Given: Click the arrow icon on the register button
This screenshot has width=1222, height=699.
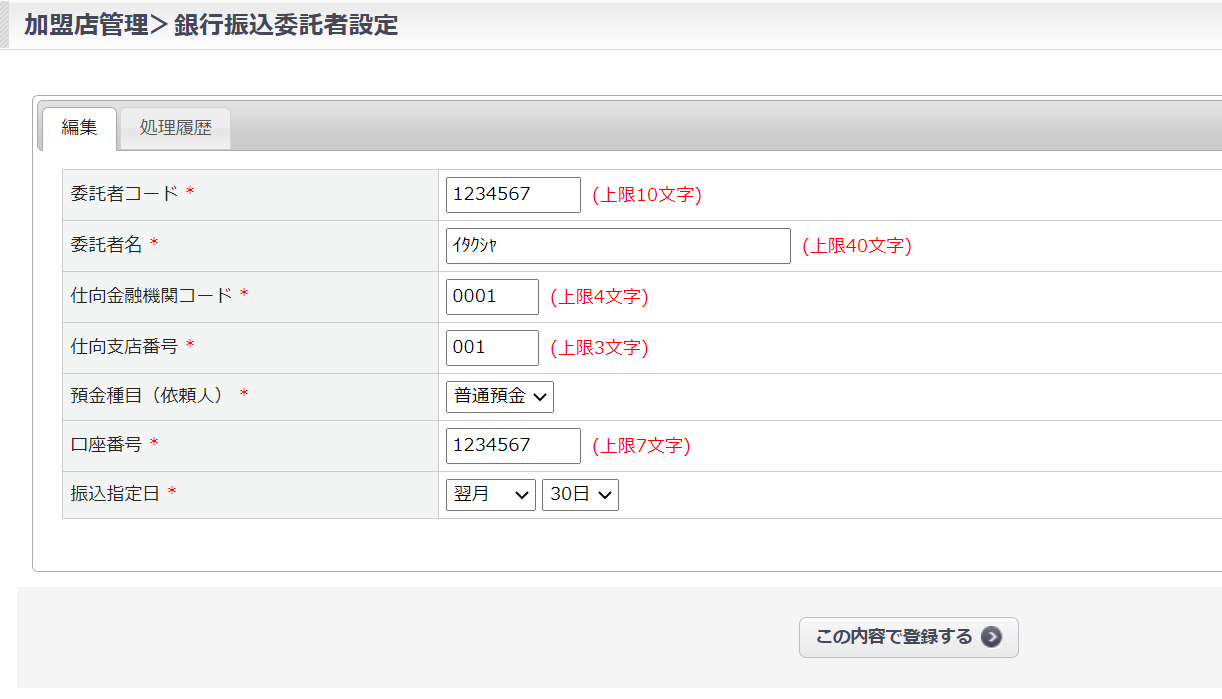Looking at the screenshot, I should pos(991,637).
